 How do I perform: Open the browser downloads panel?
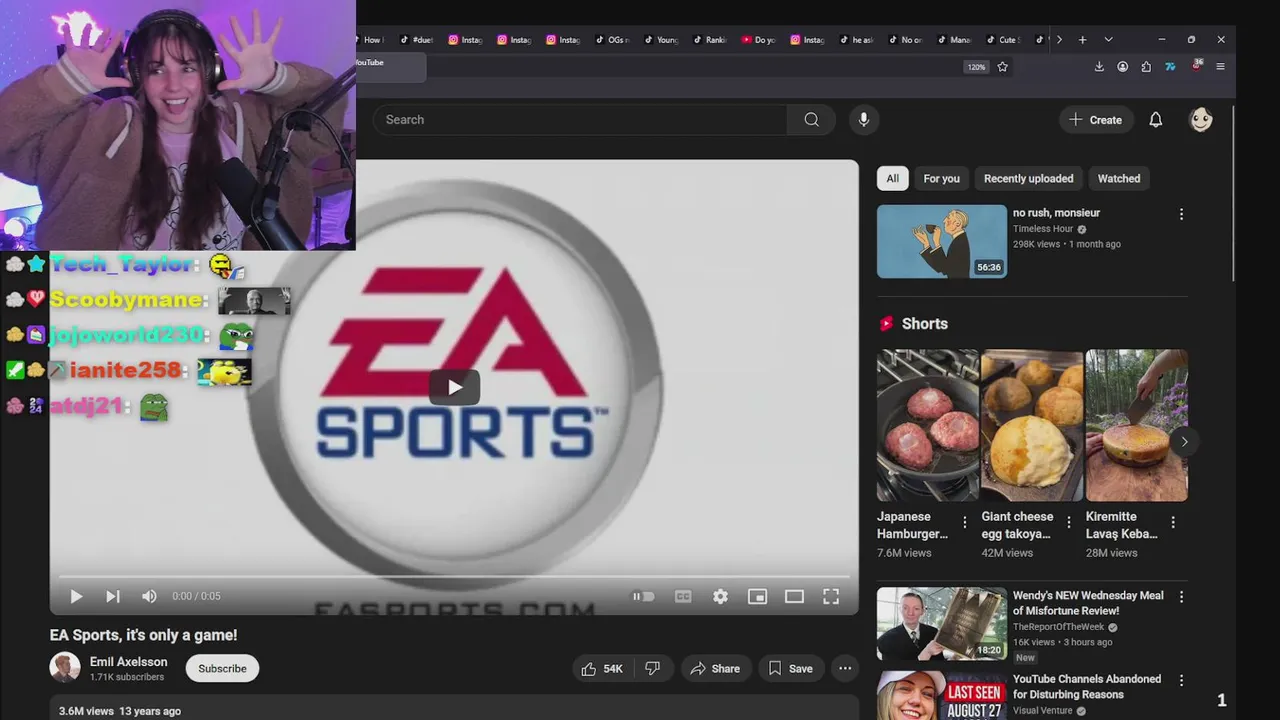click(1099, 67)
